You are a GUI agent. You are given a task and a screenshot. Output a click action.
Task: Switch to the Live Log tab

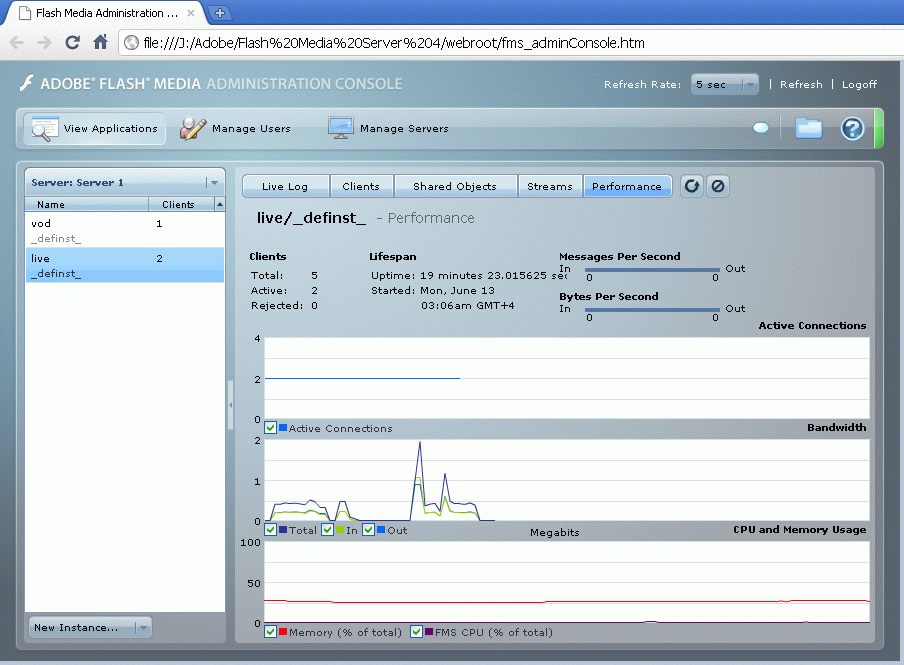pos(285,186)
